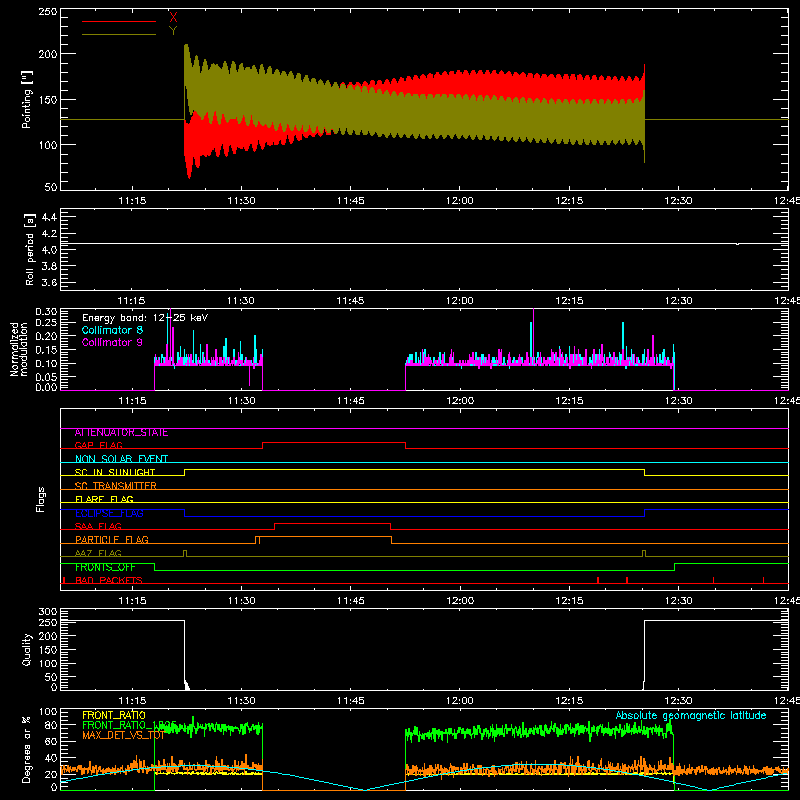800x800 pixels.
Task: Click the 12:00 time label under the Pointing plot
Action: coord(460,201)
